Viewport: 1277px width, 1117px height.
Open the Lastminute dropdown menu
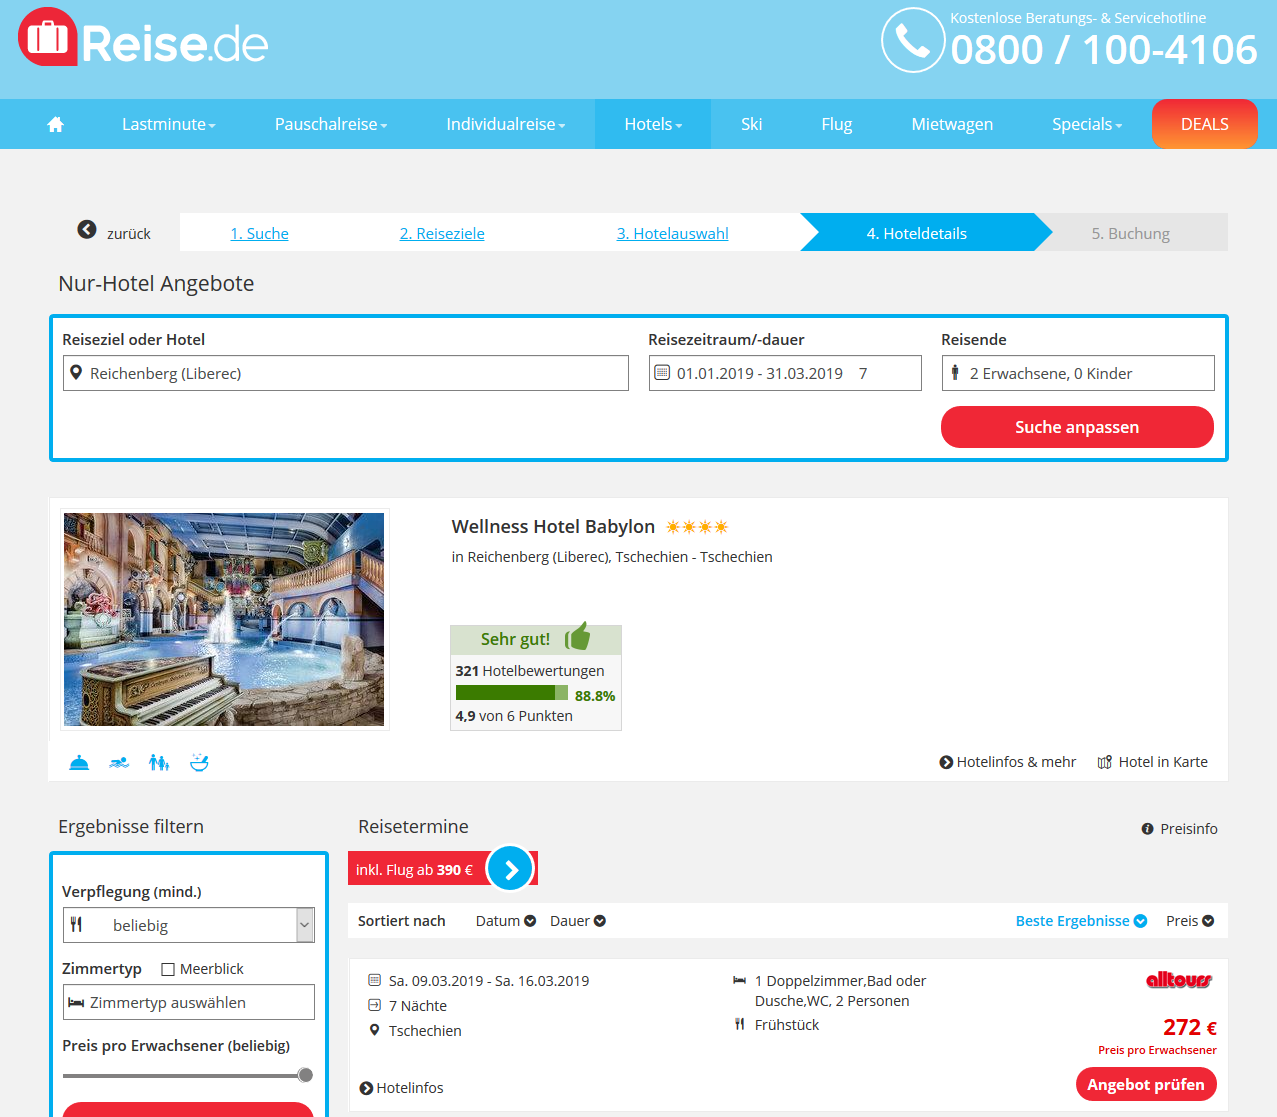click(x=169, y=124)
